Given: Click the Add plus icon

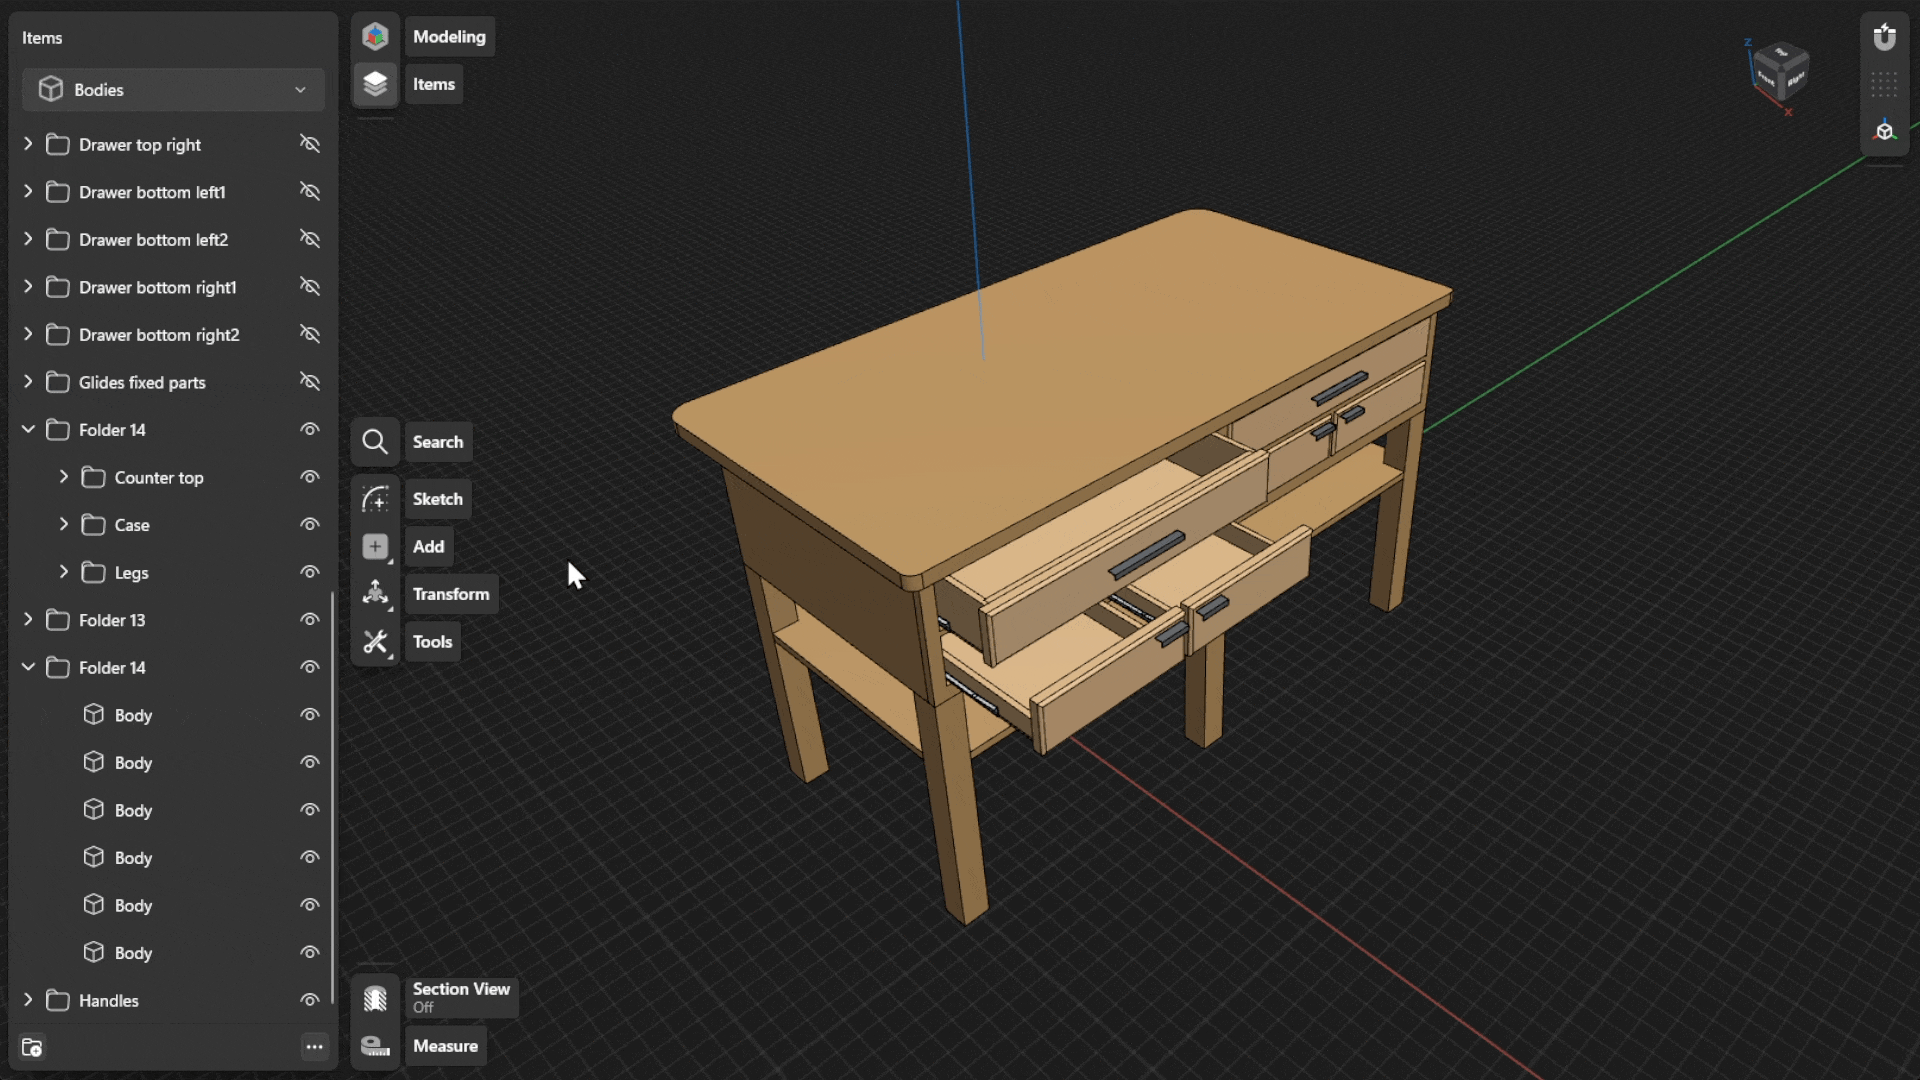Looking at the screenshot, I should [375, 546].
